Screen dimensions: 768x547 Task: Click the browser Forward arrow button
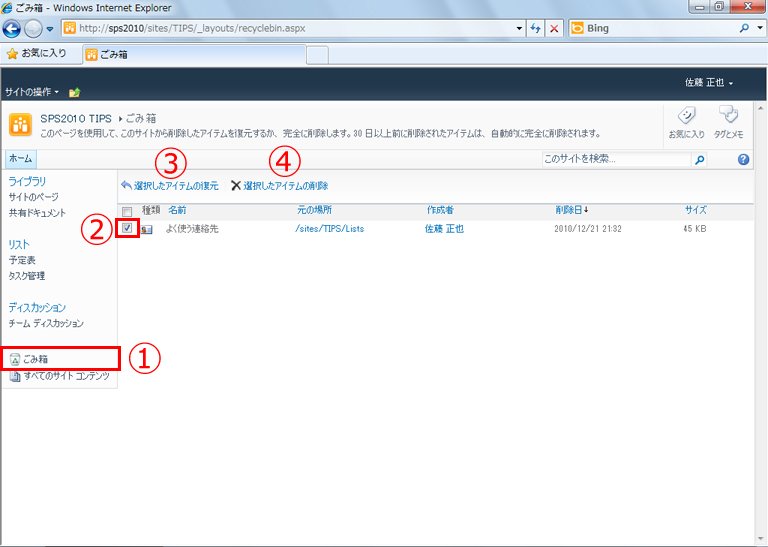(33, 29)
